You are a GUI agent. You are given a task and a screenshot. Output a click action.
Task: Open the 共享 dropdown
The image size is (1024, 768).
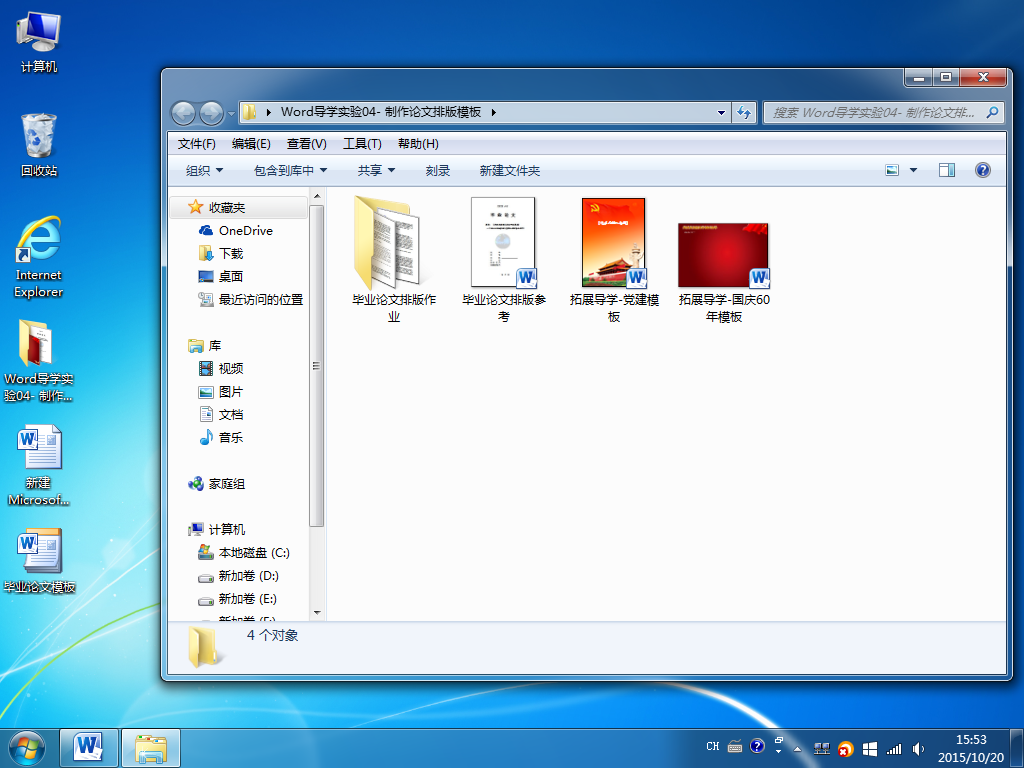click(376, 170)
